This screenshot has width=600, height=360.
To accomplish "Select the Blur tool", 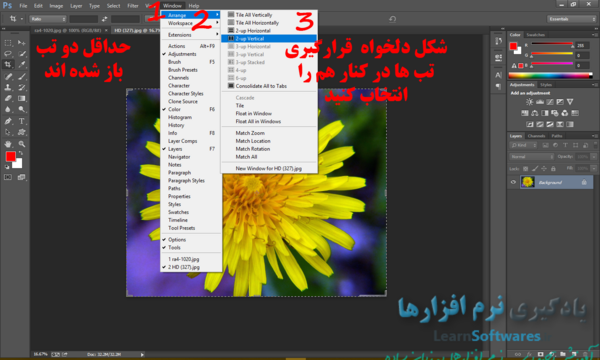I will pyautogui.click(x=8, y=109).
